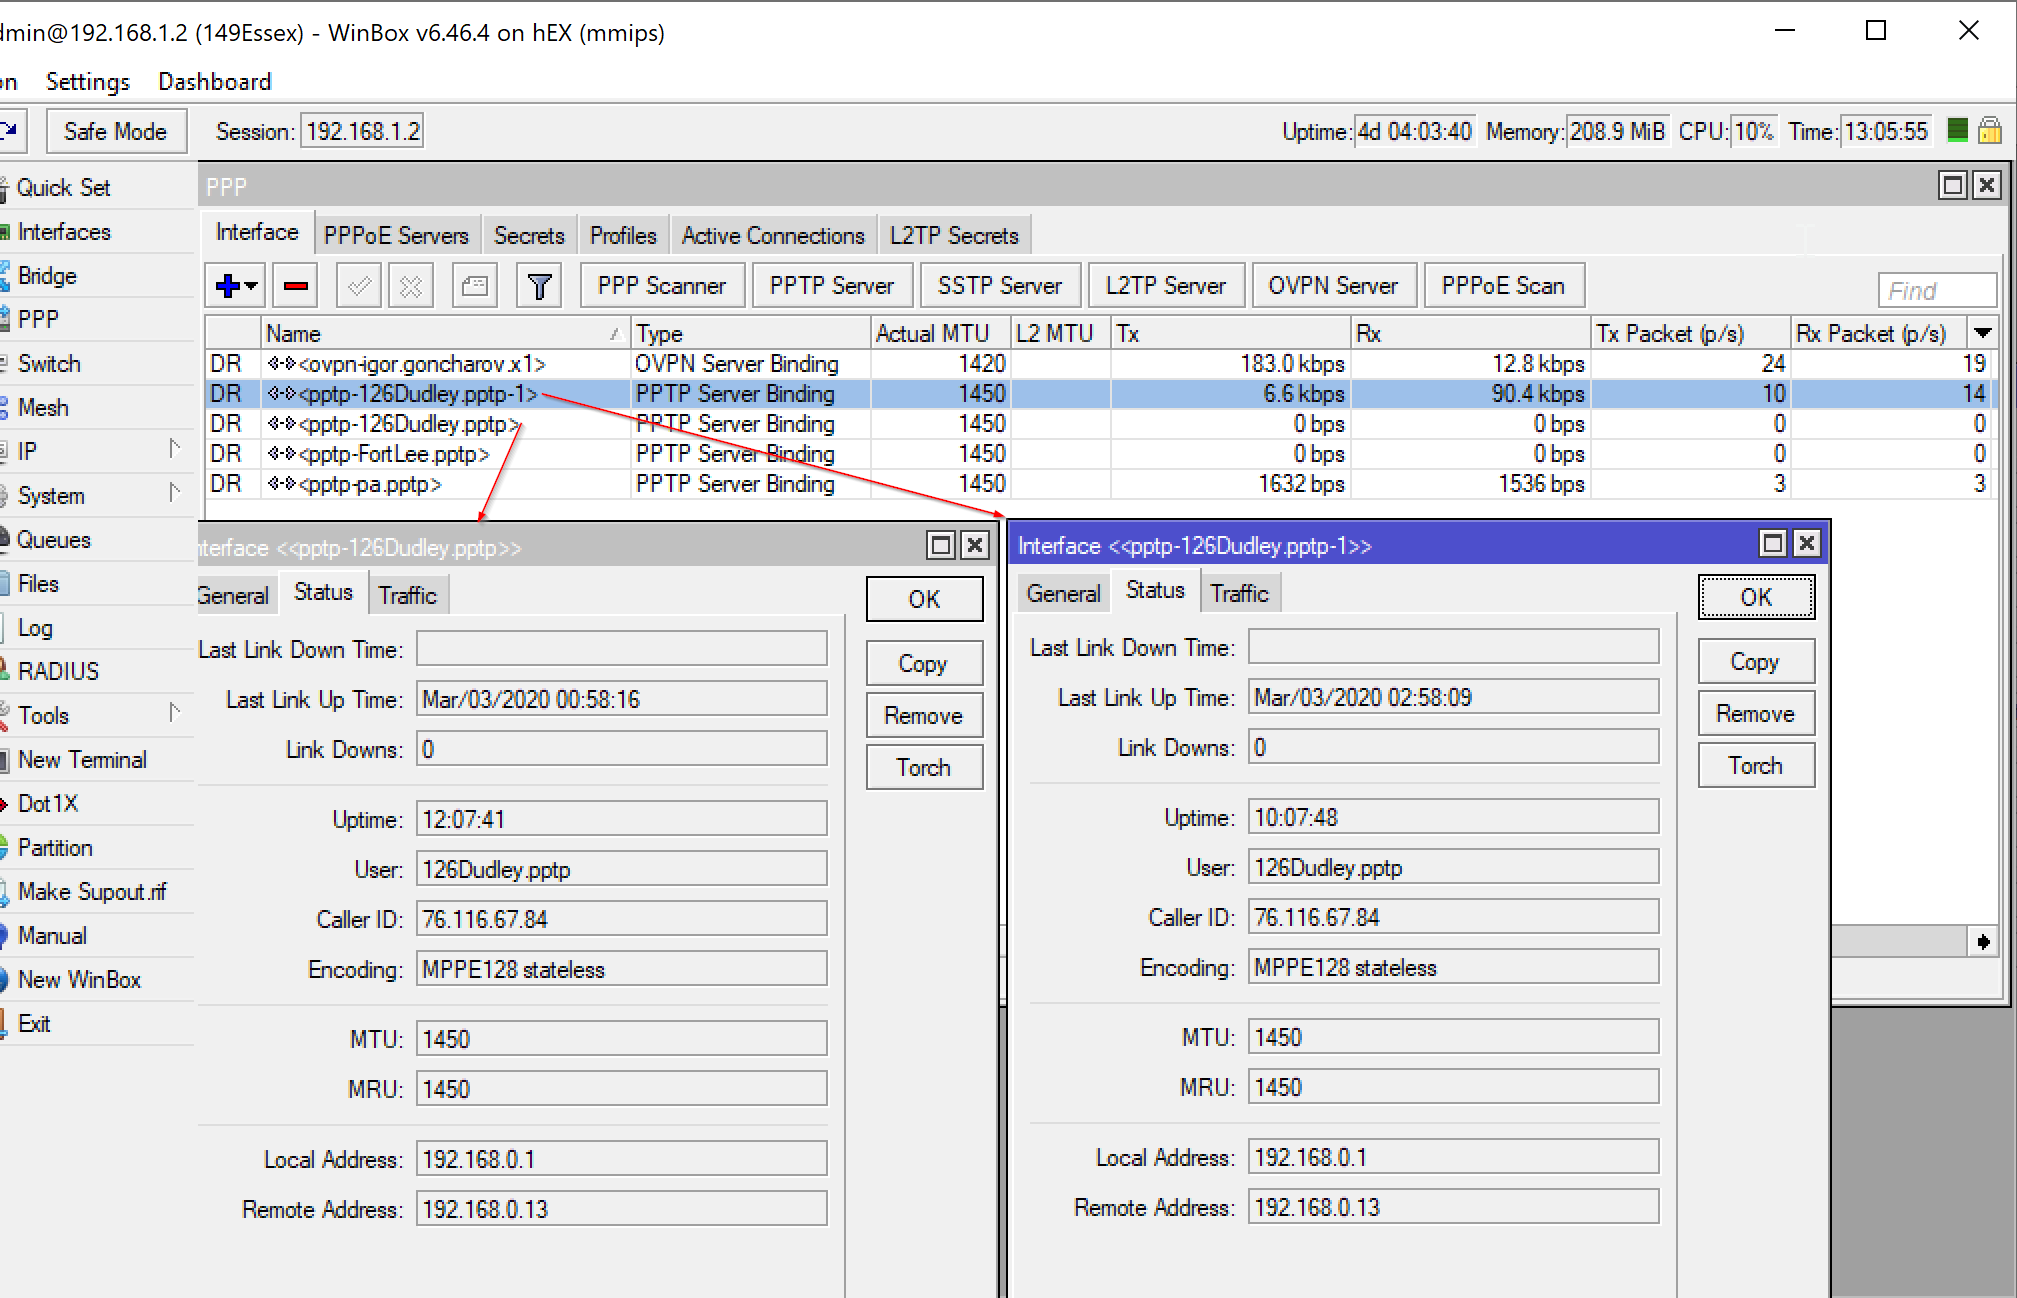Viewport: 2017px width, 1298px height.
Task: Open the PPTP Server settings button
Action: point(831,286)
